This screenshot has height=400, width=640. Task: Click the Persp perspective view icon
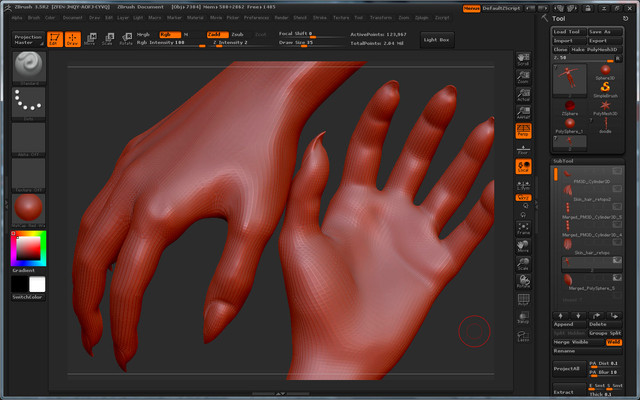[523, 130]
